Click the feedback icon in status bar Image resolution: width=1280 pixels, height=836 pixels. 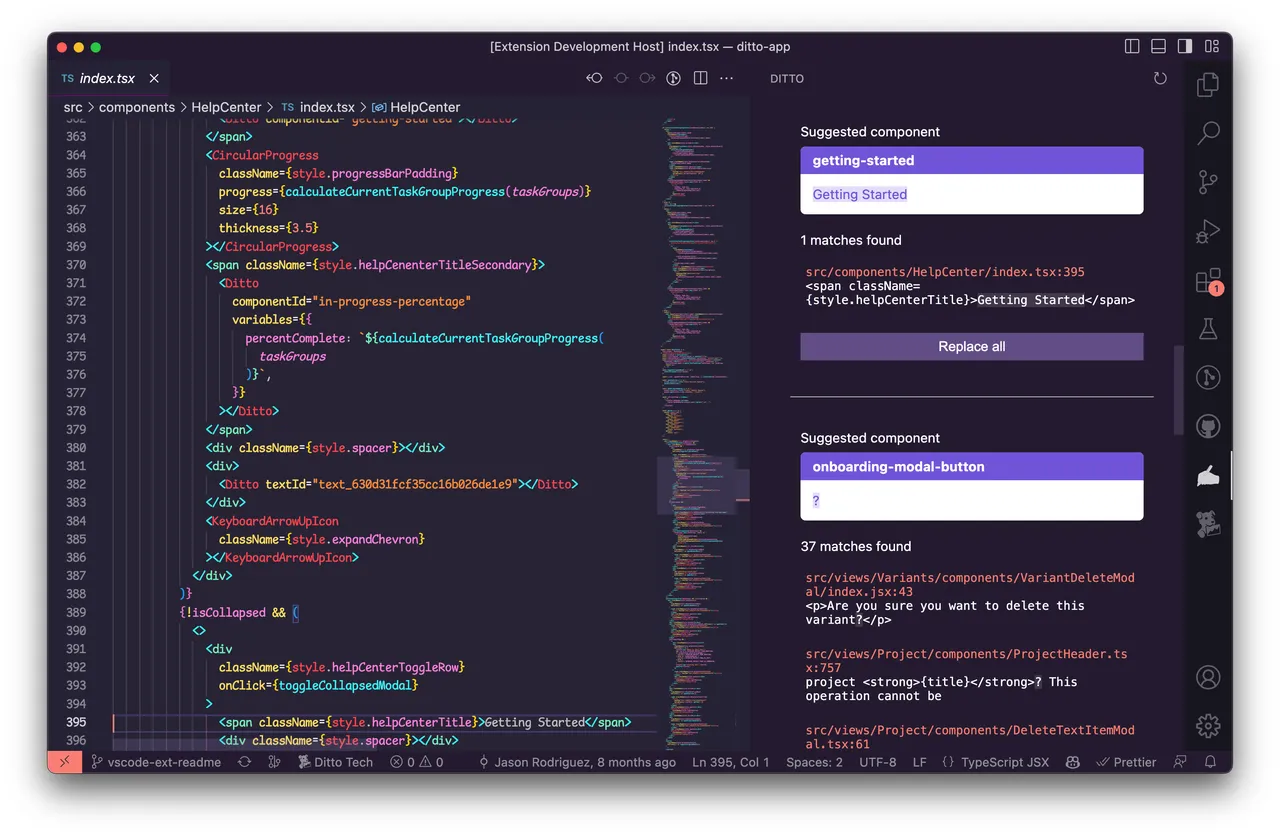coord(1180,762)
